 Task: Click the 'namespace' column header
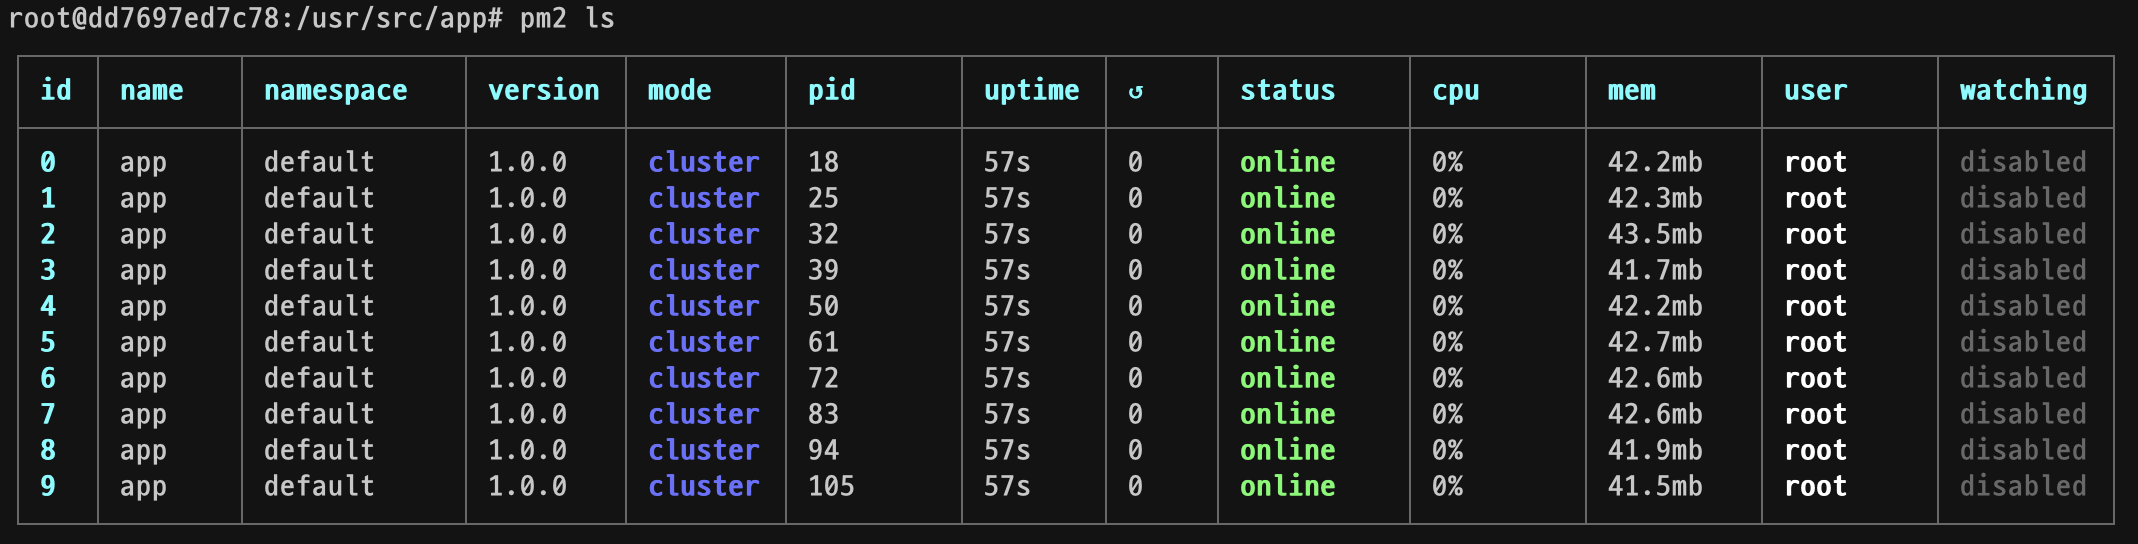click(x=336, y=91)
